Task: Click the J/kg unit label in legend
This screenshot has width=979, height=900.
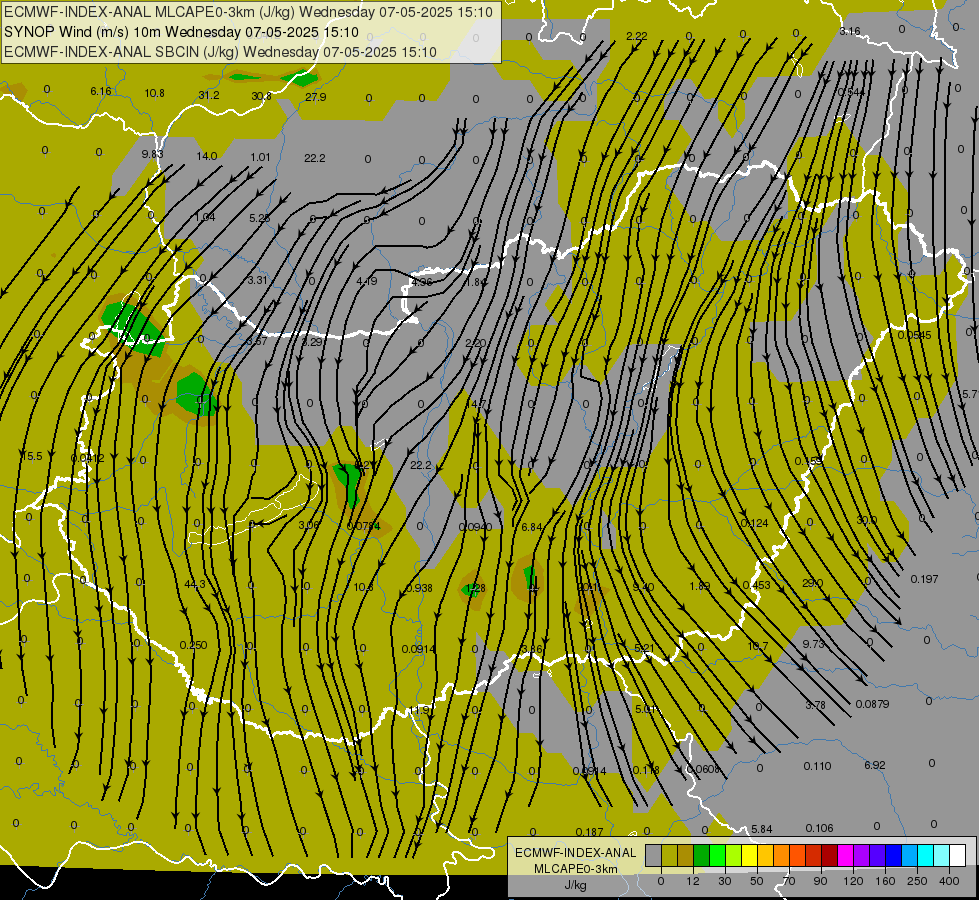Action: (x=576, y=885)
